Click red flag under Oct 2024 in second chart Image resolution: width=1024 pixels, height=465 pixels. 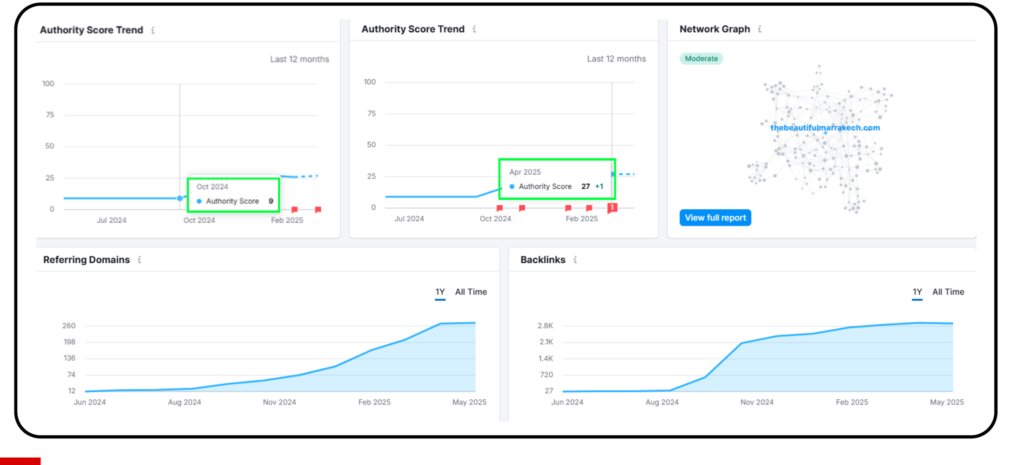click(500, 208)
